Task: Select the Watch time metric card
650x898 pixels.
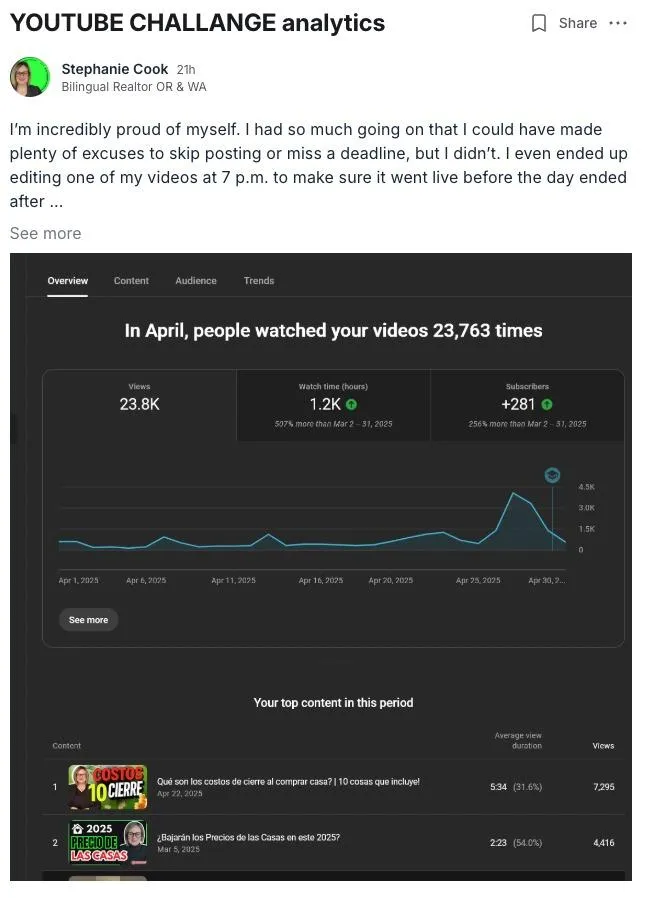Action: (333, 405)
